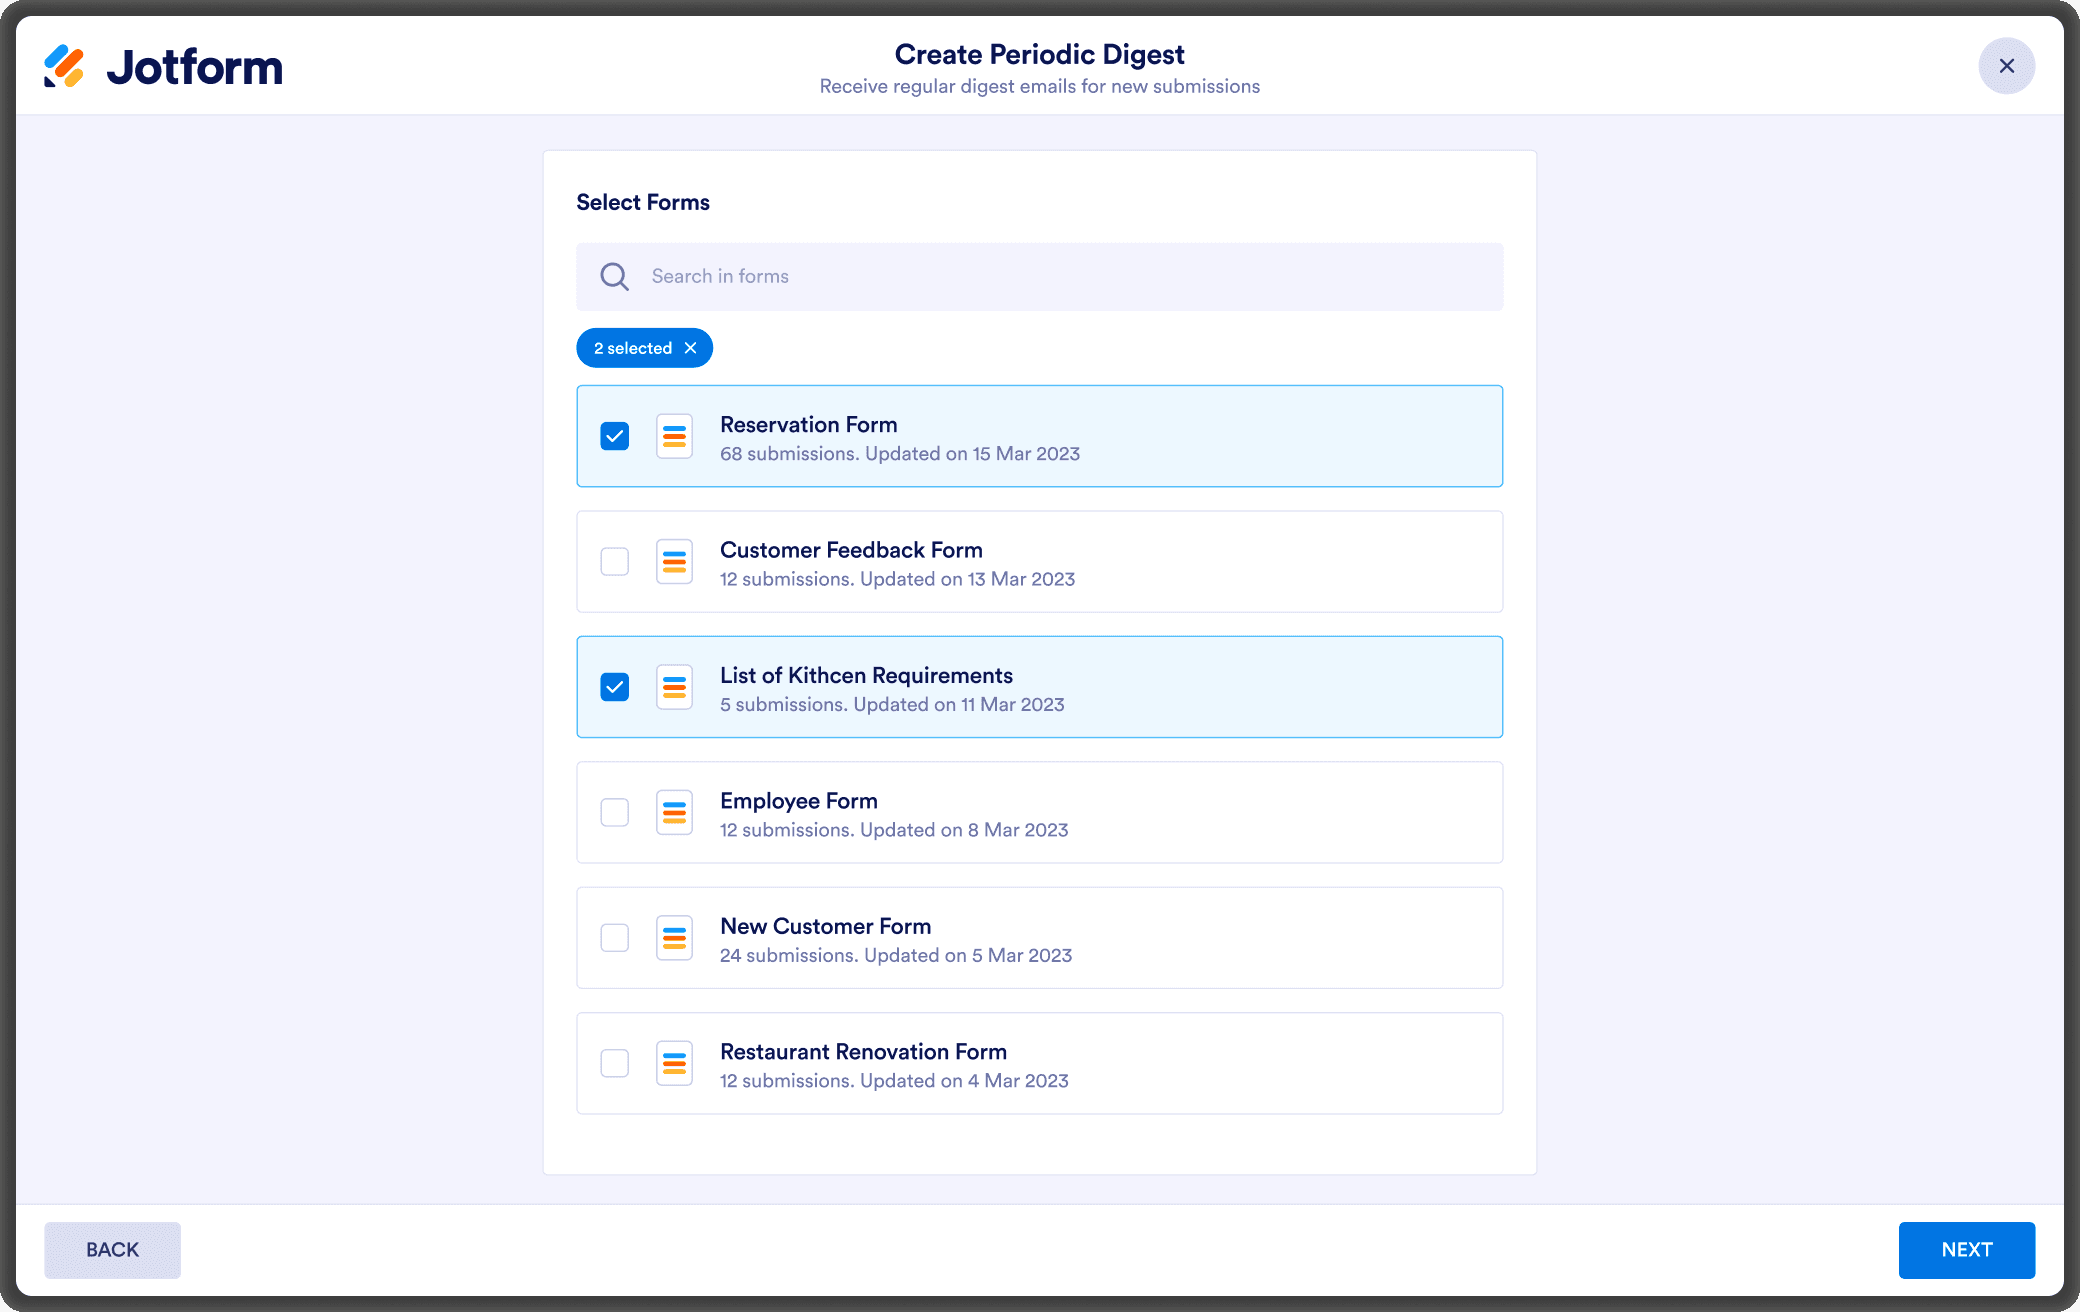Enable the New Customer Form checkbox
Screen dimensions: 2080x1312
[x=615, y=938]
